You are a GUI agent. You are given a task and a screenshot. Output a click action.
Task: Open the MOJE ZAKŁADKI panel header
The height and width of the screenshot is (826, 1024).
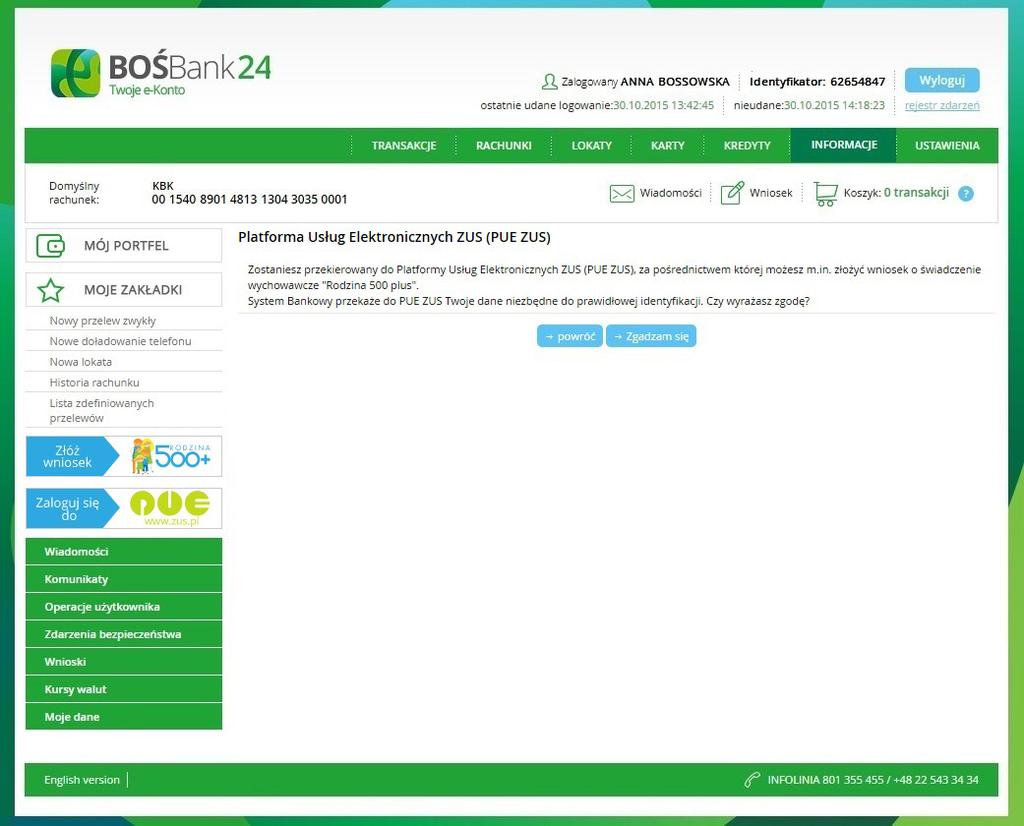[x=124, y=290]
